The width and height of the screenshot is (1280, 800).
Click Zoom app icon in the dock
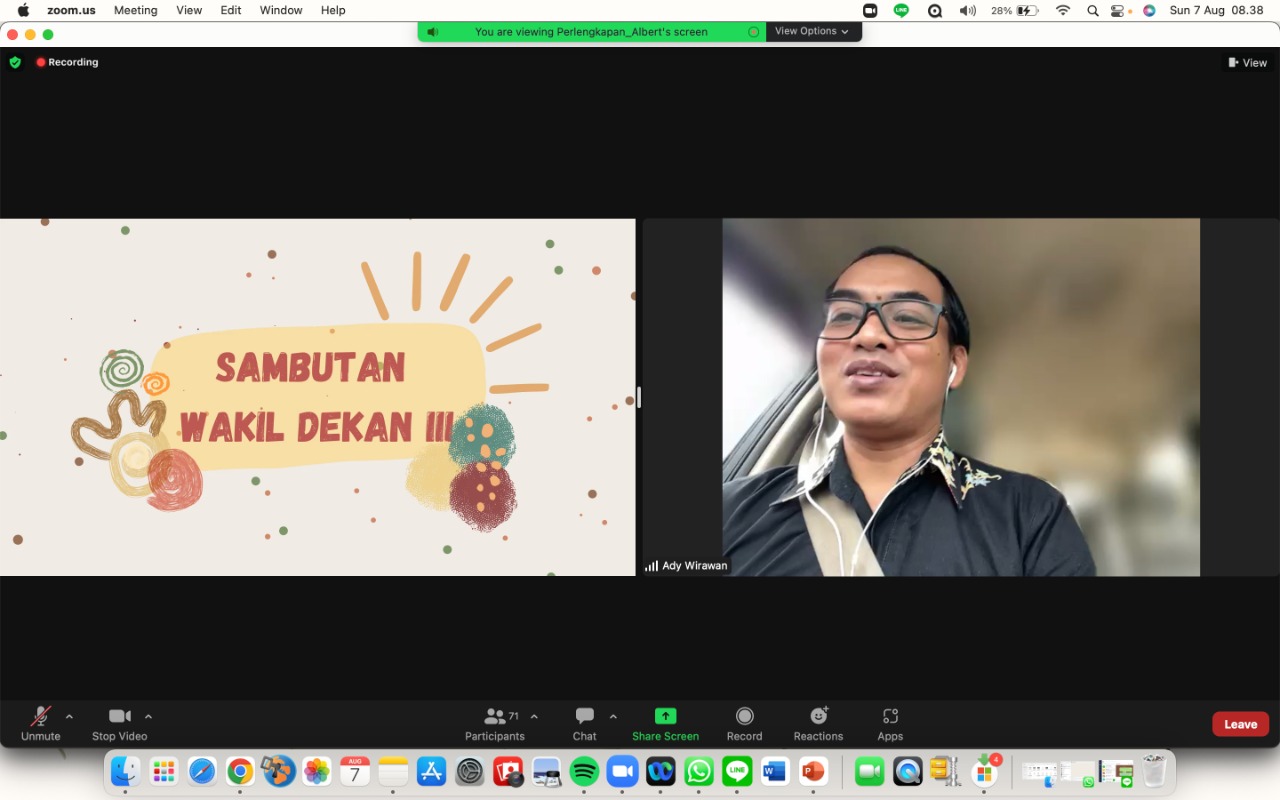tap(622, 771)
